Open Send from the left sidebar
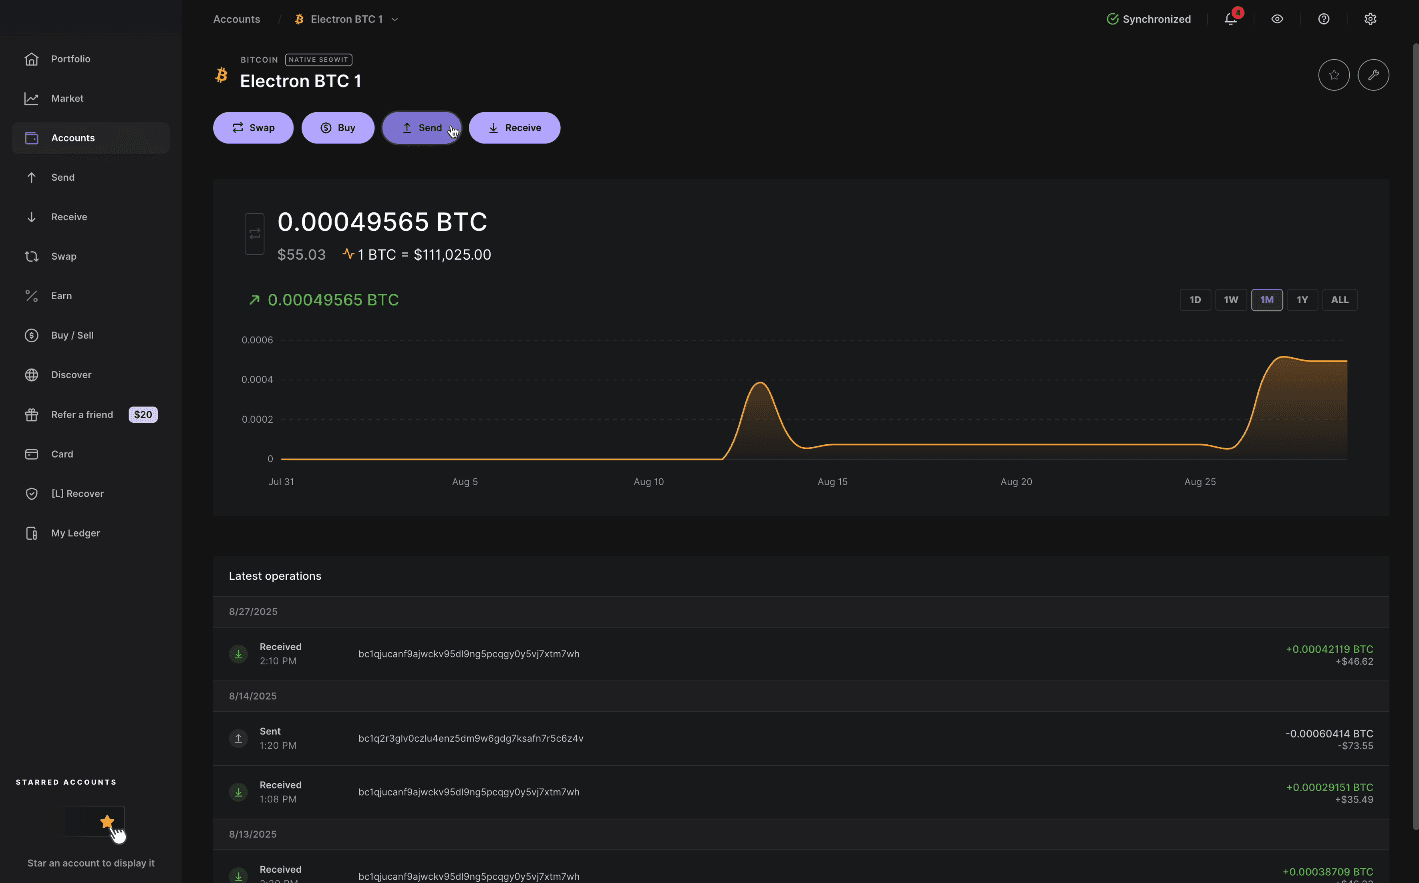This screenshot has height=883, width=1419. [x=90, y=177]
